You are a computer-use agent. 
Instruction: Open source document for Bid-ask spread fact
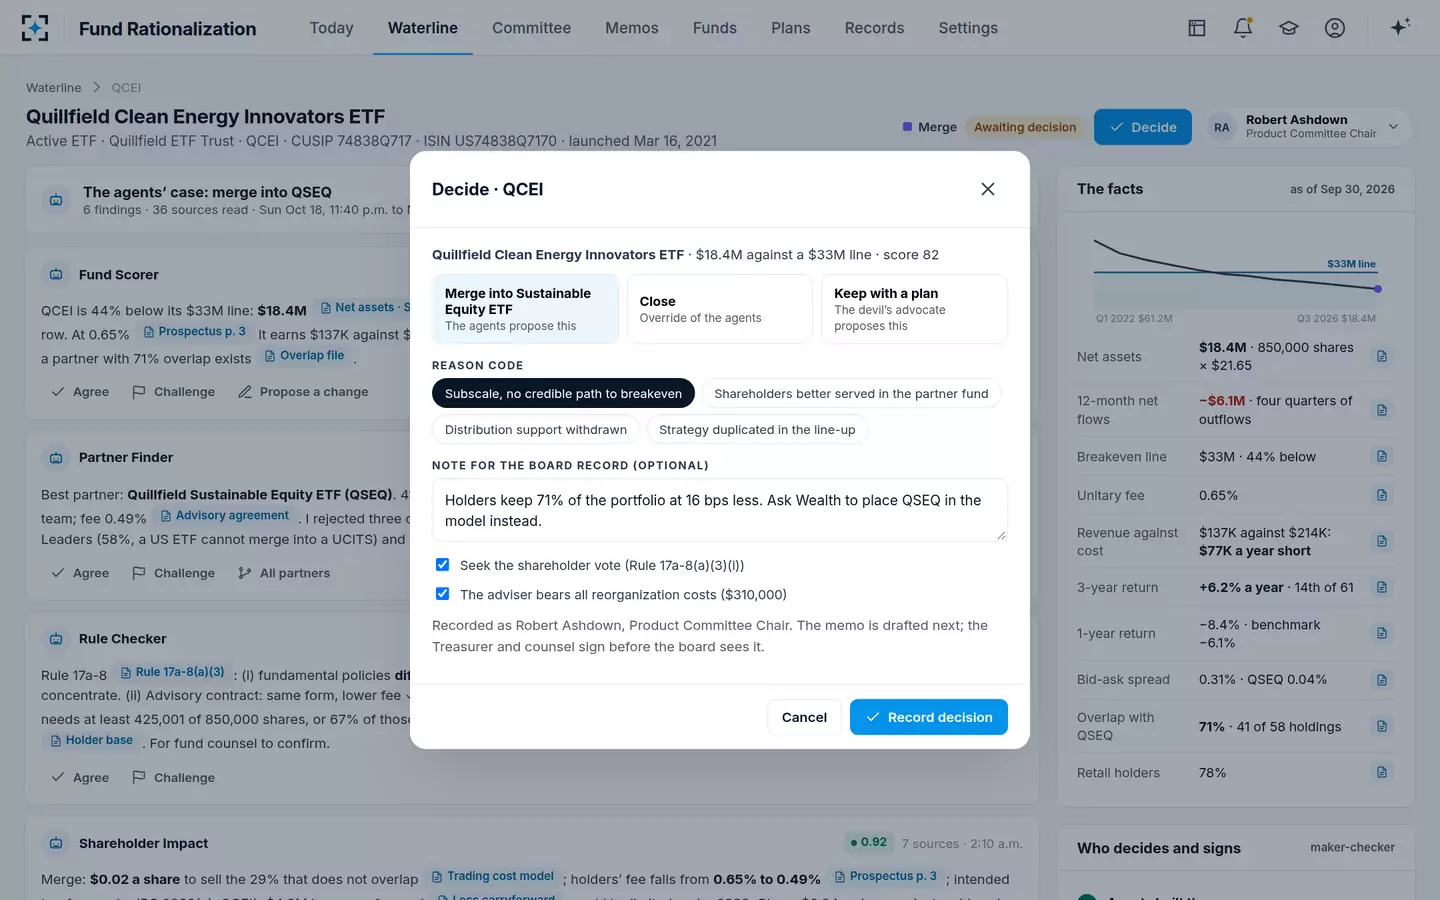click(1382, 680)
